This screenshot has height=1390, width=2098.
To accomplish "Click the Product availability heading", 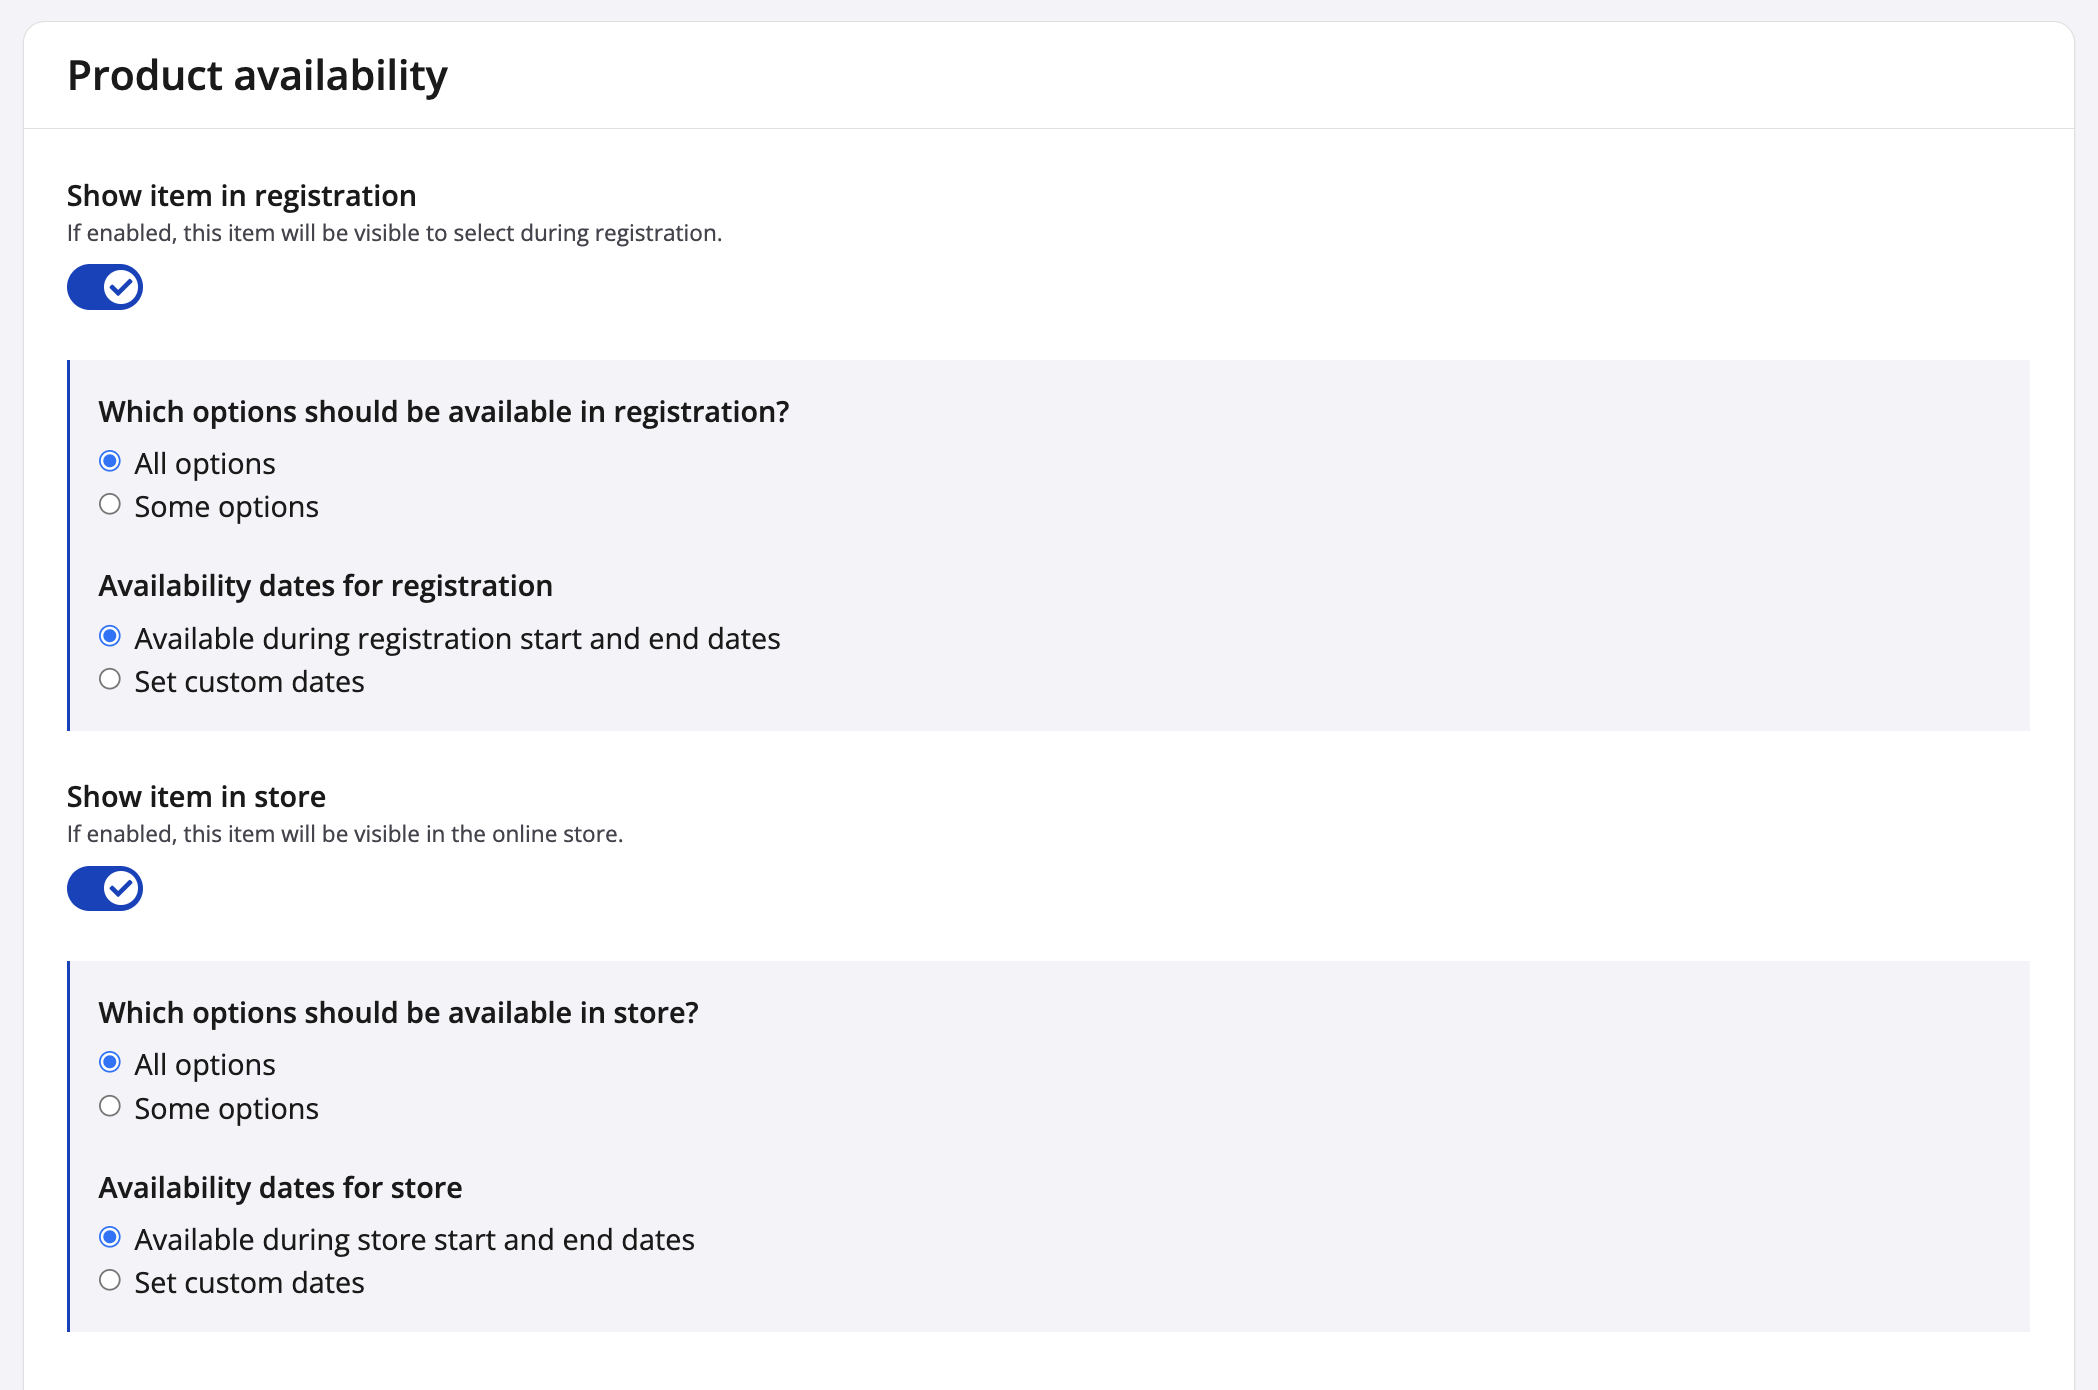I will pyautogui.click(x=257, y=76).
